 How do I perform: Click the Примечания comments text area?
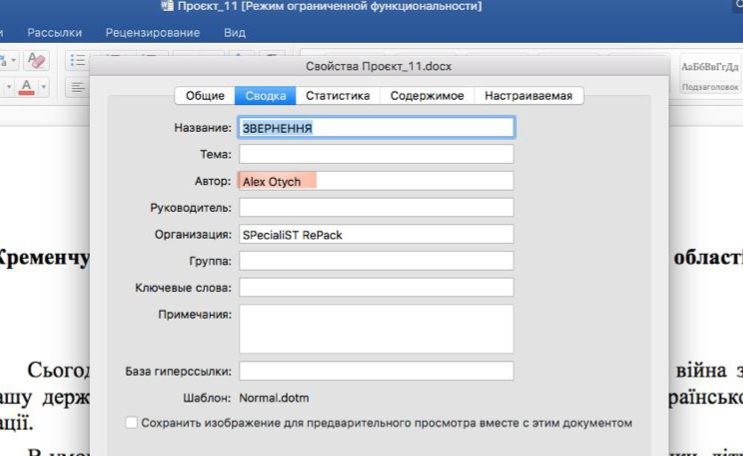(376, 329)
